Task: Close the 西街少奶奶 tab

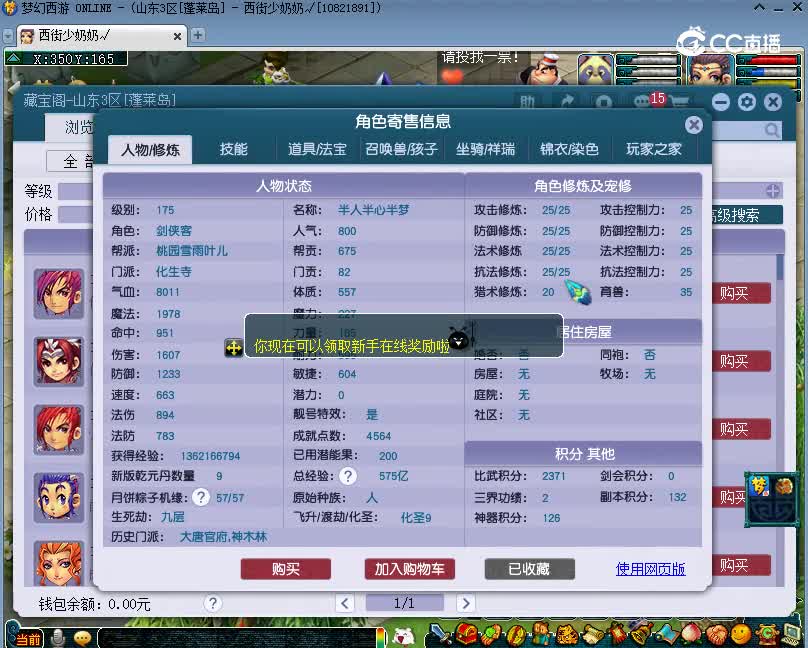Action: click(x=177, y=37)
